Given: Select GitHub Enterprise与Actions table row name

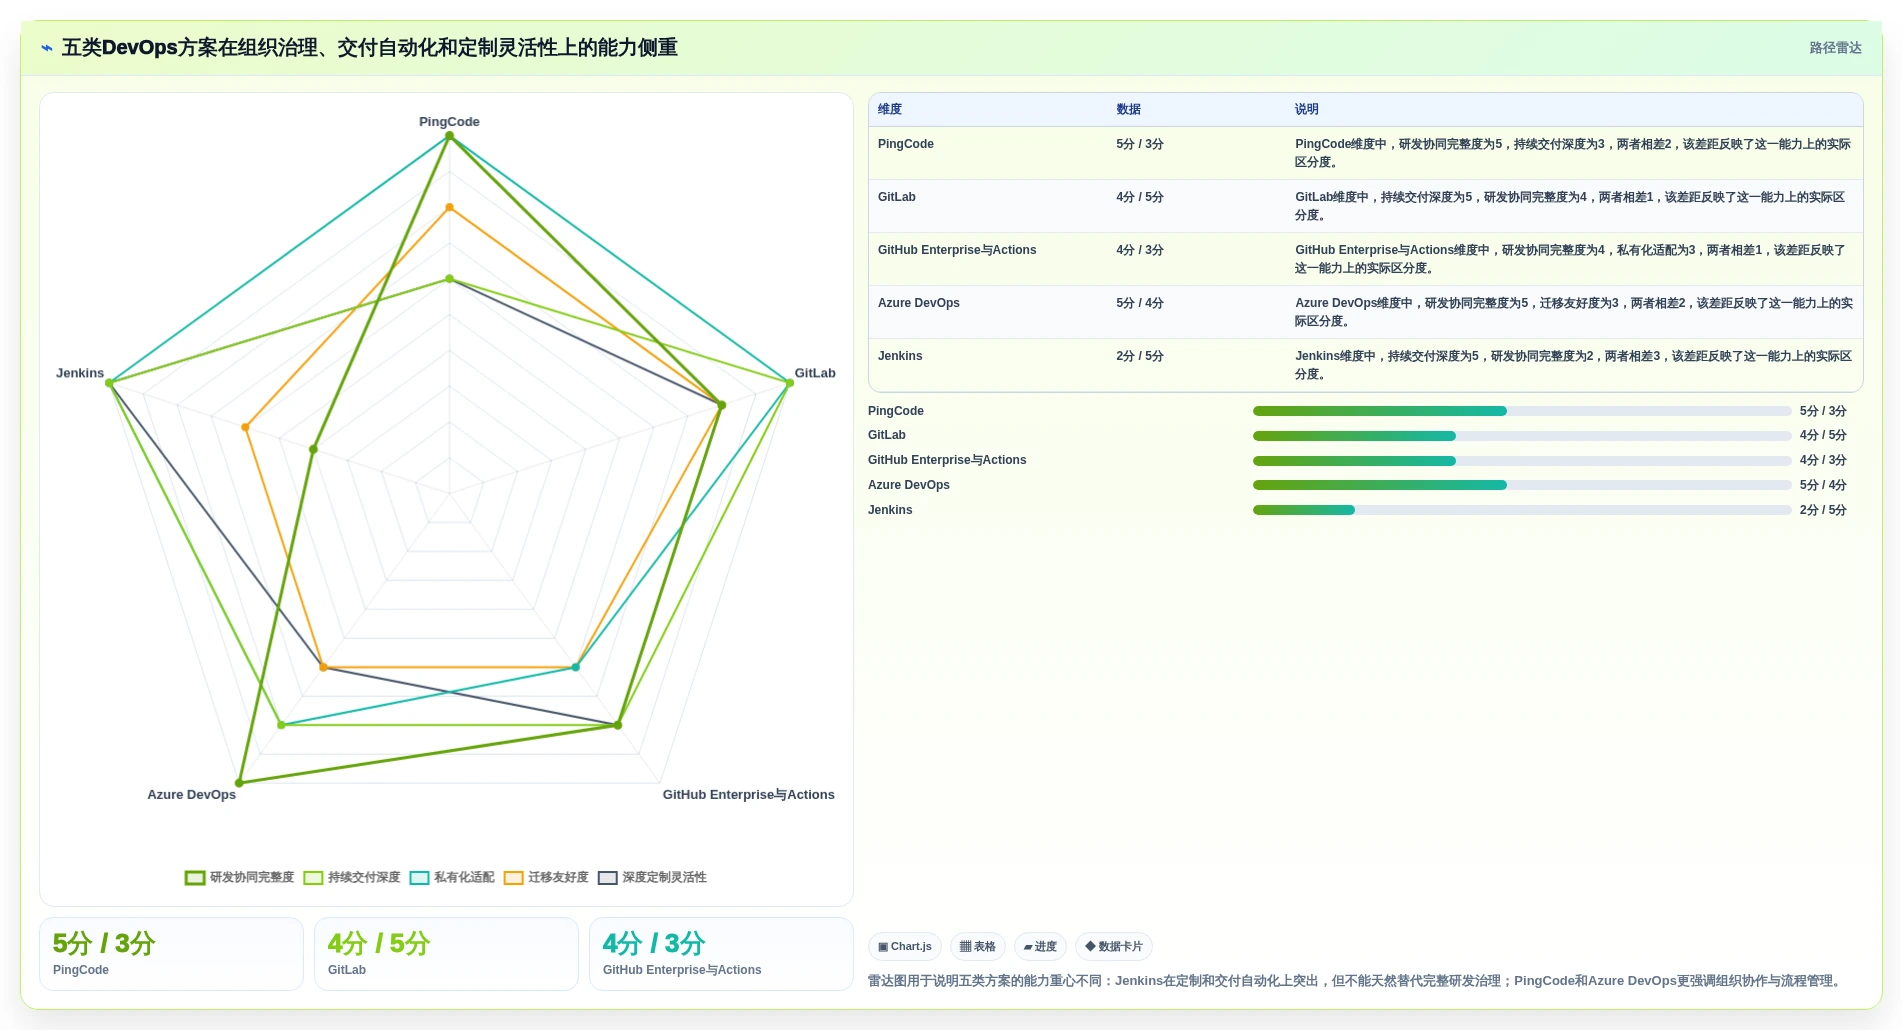Looking at the screenshot, I should [957, 250].
